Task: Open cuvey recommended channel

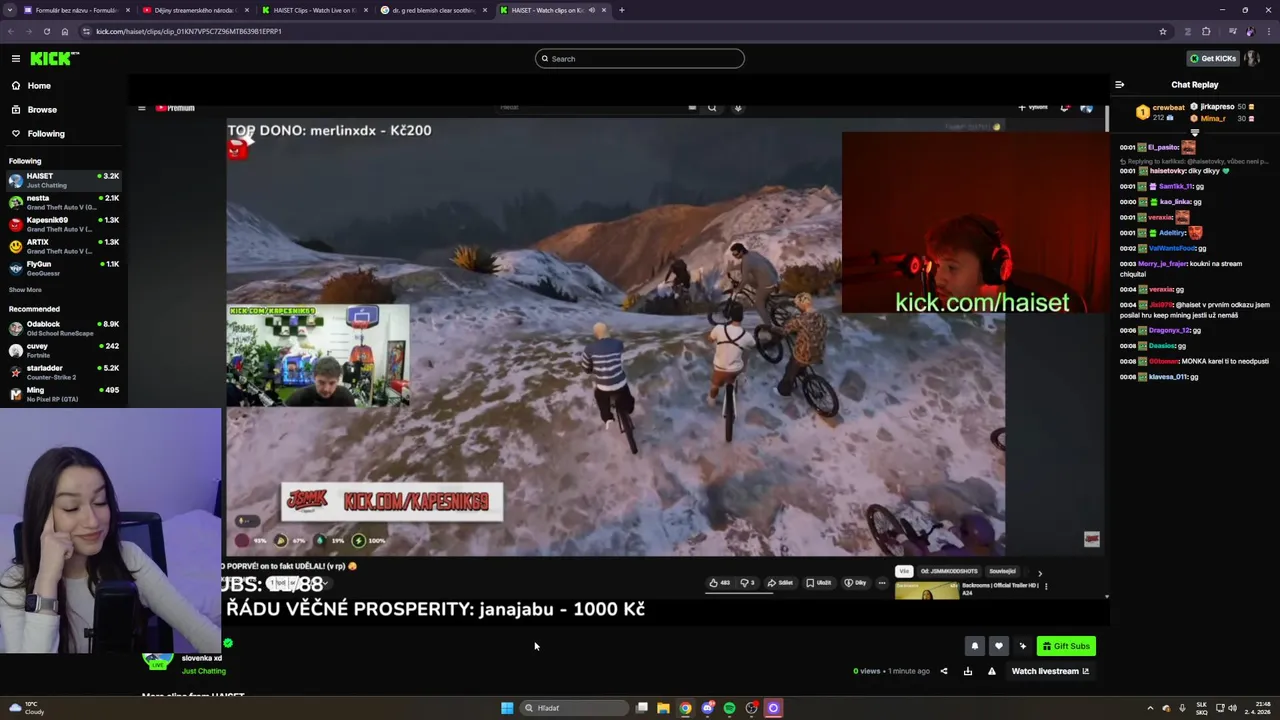Action: click(64, 350)
